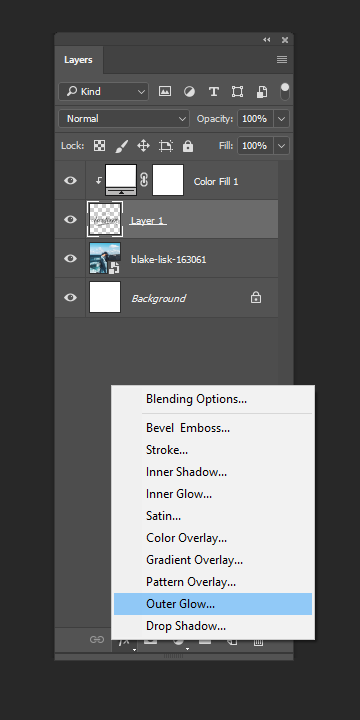Click Background layer lock icon
The width and height of the screenshot is (360, 720).
256,298
